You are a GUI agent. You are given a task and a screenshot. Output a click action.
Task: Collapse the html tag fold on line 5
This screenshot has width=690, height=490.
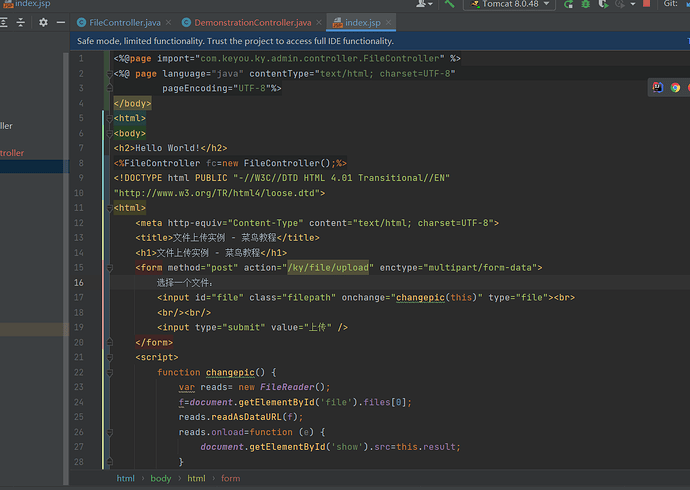point(110,118)
